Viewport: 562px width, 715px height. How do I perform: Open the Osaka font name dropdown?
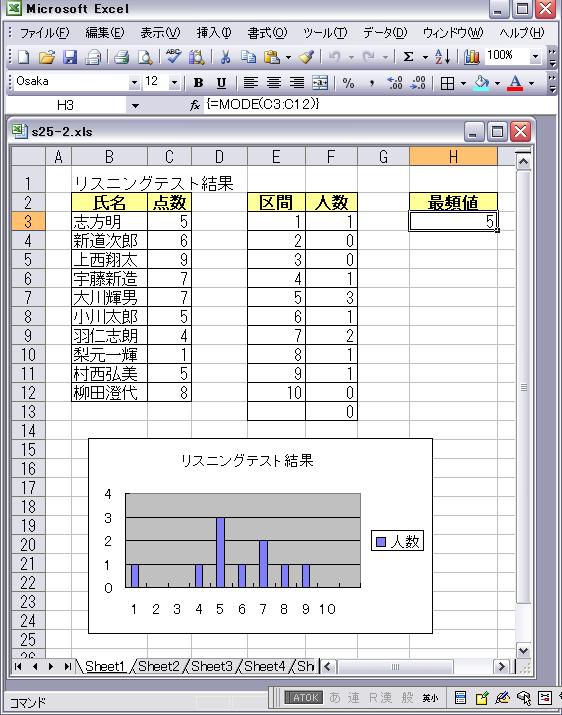coord(134,83)
